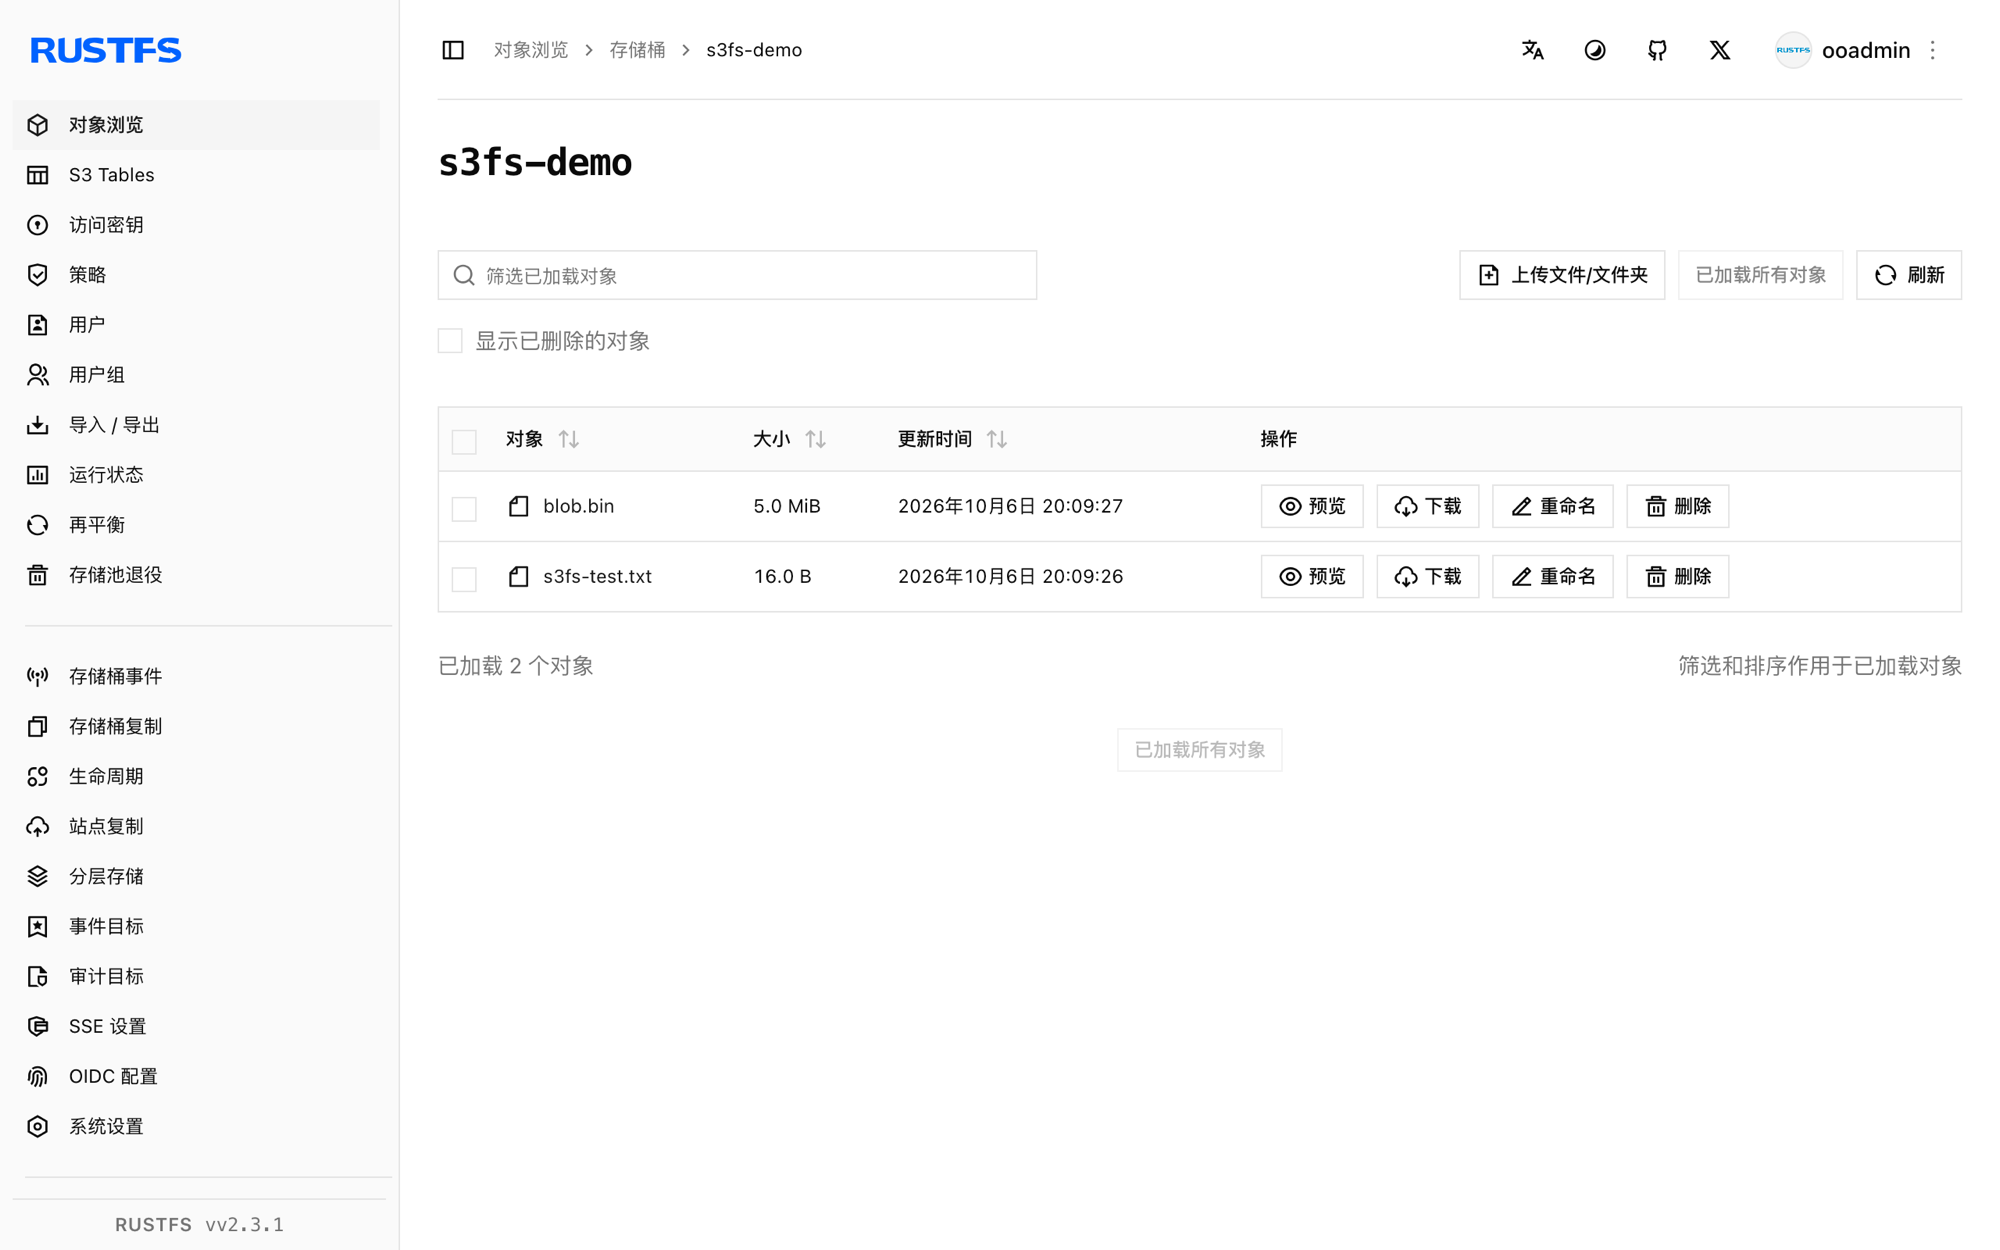2000x1250 pixels.
Task: Click the 审计目标 file icon
Action: click(x=38, y=977)
